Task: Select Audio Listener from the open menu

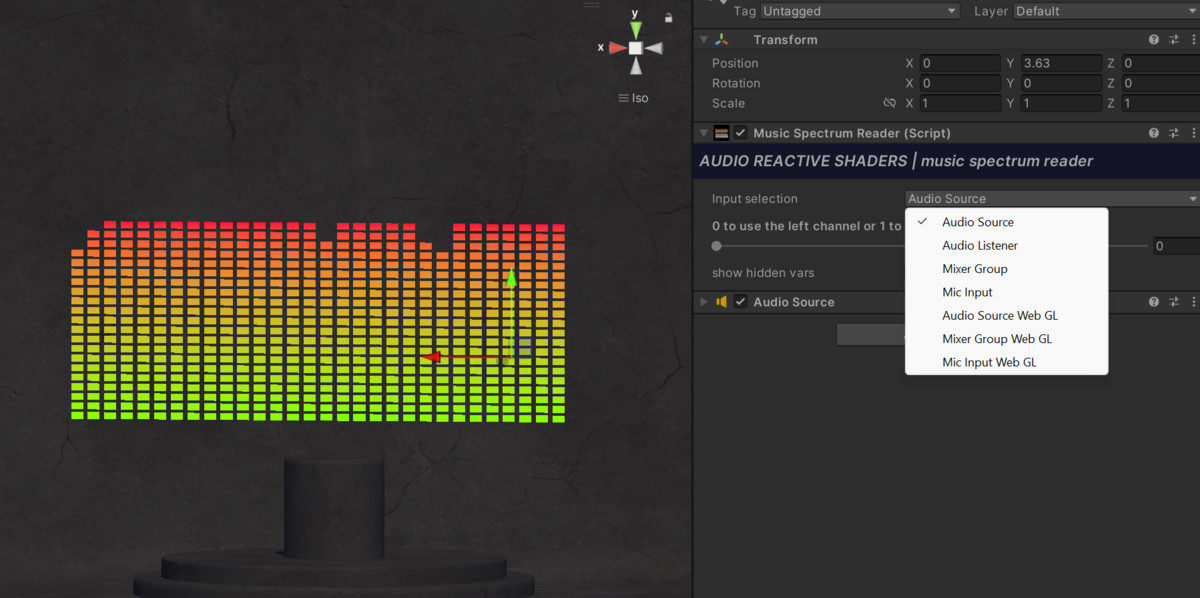Action: [979, 245]
